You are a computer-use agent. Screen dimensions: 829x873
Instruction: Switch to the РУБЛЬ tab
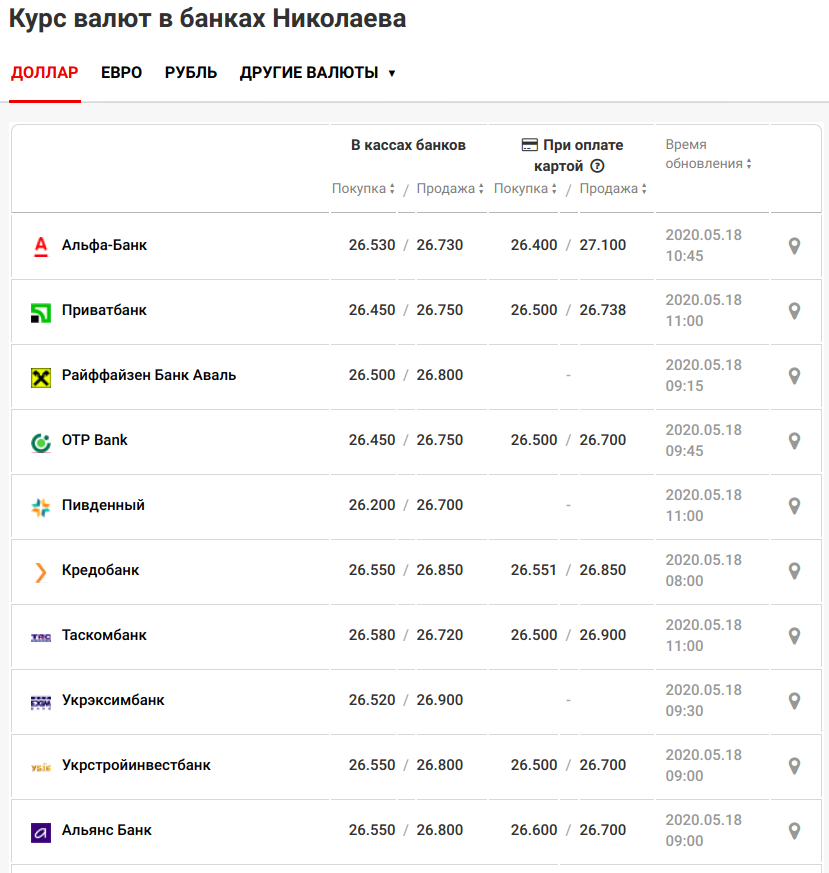pos(190,73)
